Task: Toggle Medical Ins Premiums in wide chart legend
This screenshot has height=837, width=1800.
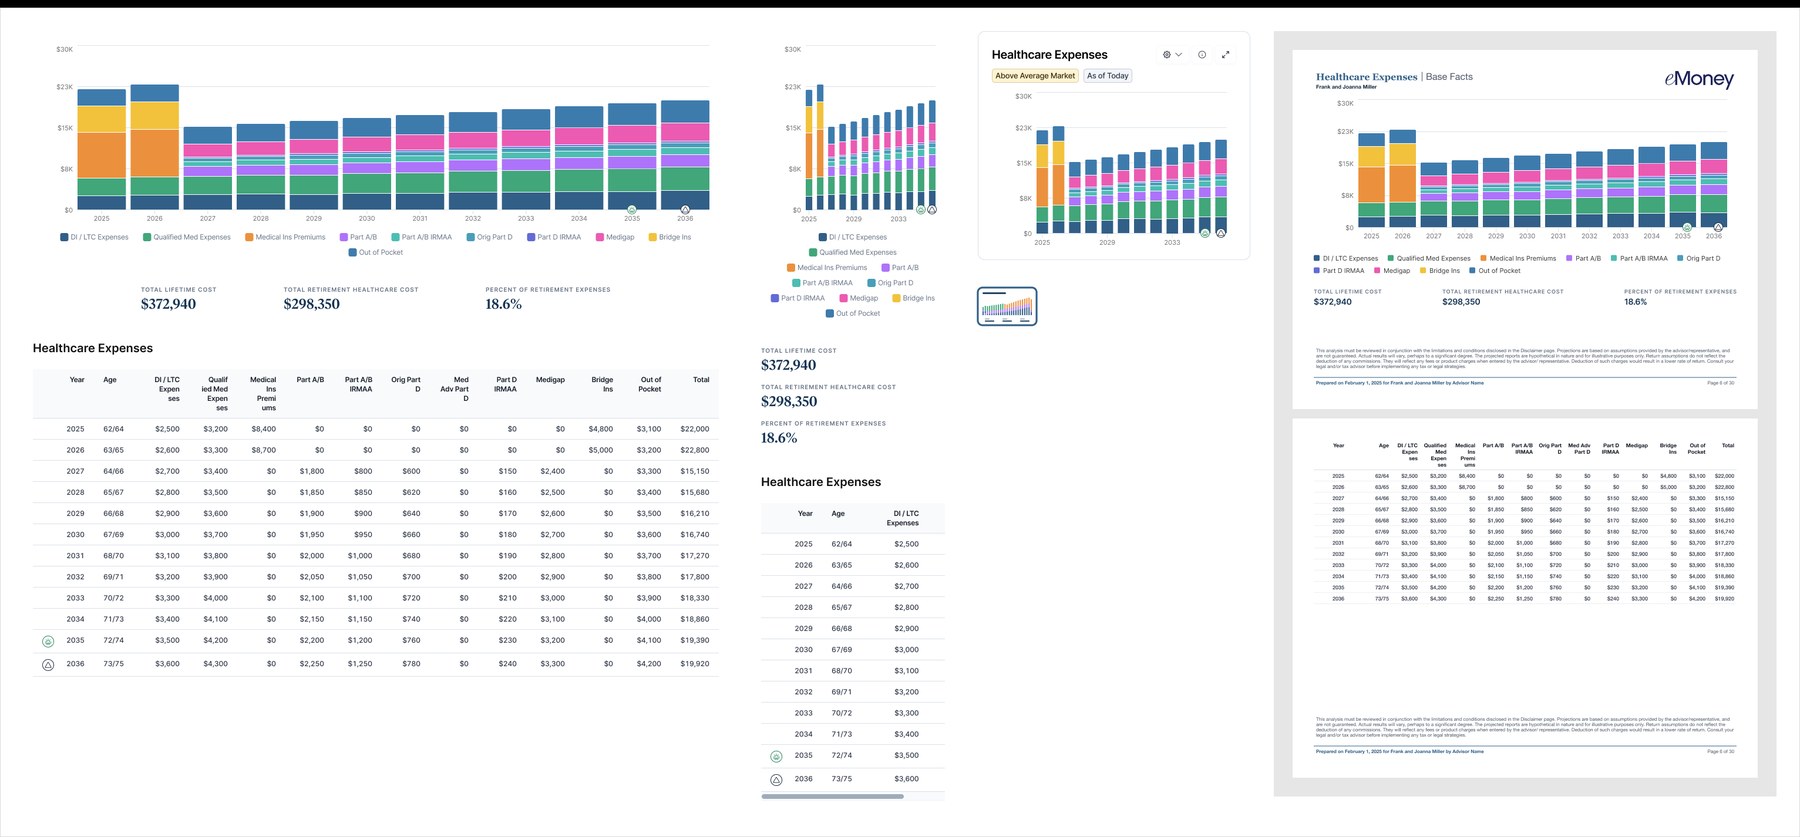Action: pyautogui.click(x=285, y=237)
